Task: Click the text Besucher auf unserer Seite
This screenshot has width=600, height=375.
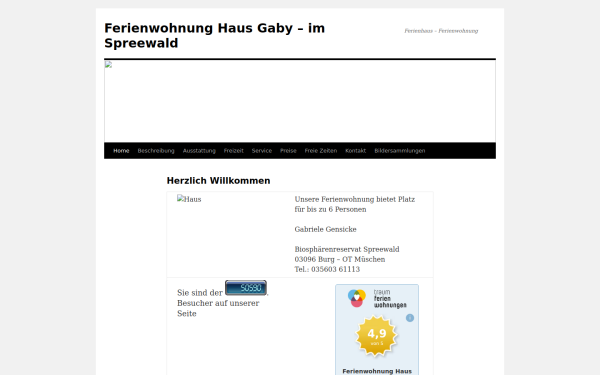Action: pyautogui.click(x=218, y=308)
